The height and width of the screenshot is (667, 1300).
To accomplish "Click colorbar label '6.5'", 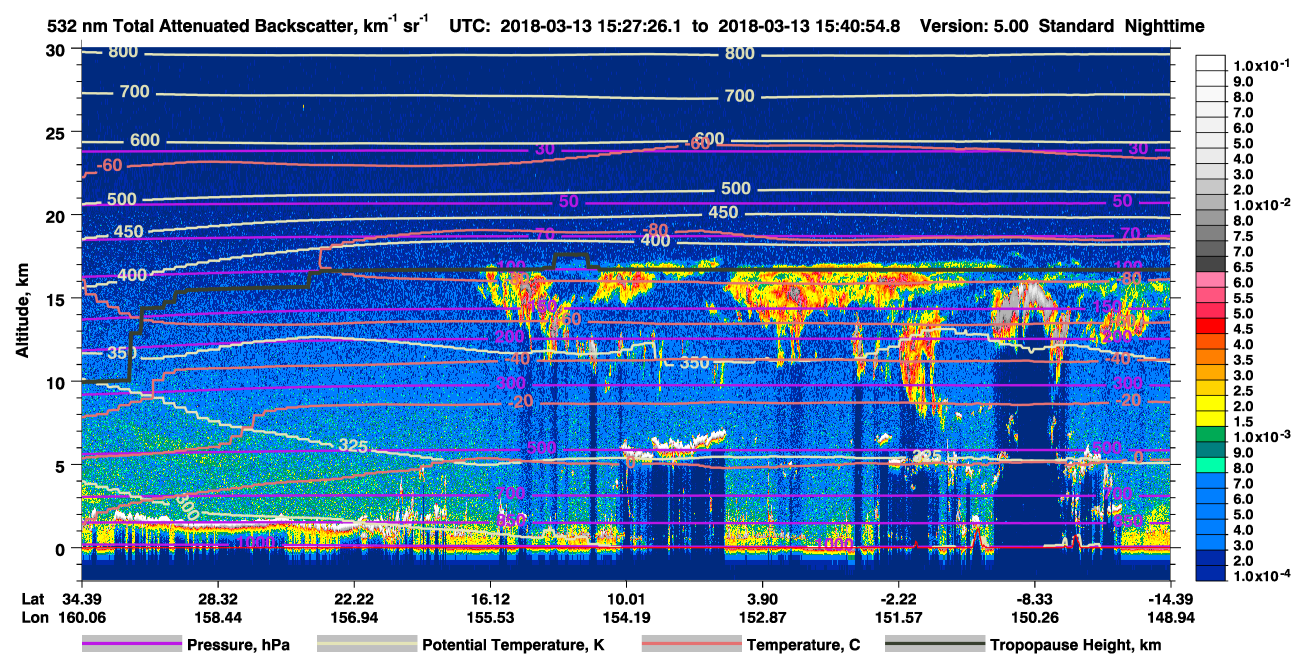I will [1242, 267].
